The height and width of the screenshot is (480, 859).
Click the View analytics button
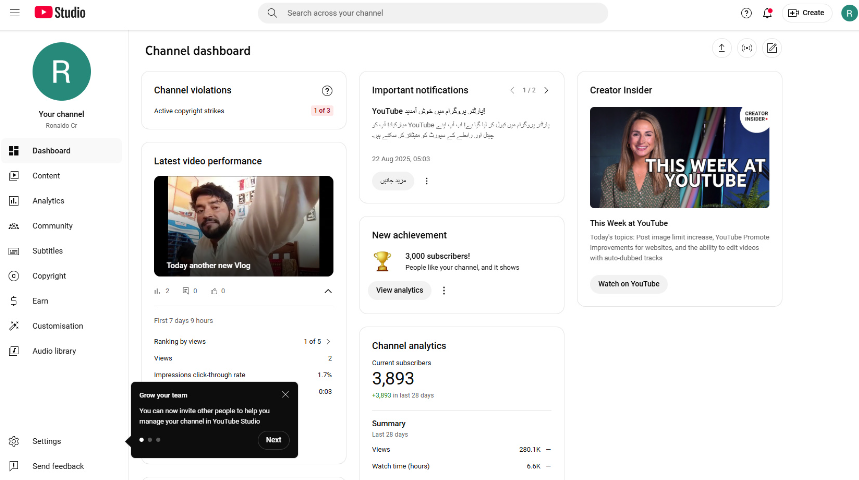399,291
